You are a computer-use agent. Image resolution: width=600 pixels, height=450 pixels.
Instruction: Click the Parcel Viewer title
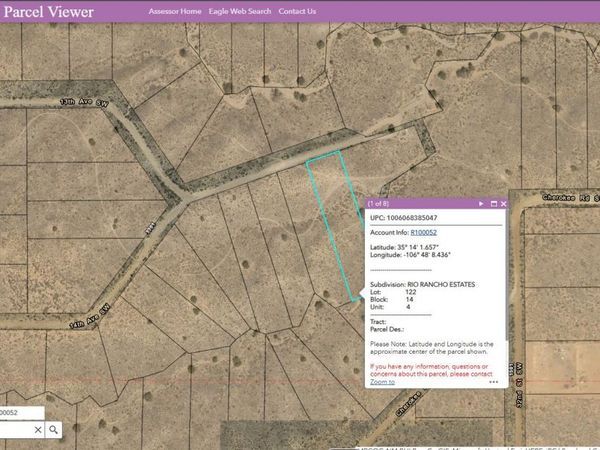(x=49, y=12)
